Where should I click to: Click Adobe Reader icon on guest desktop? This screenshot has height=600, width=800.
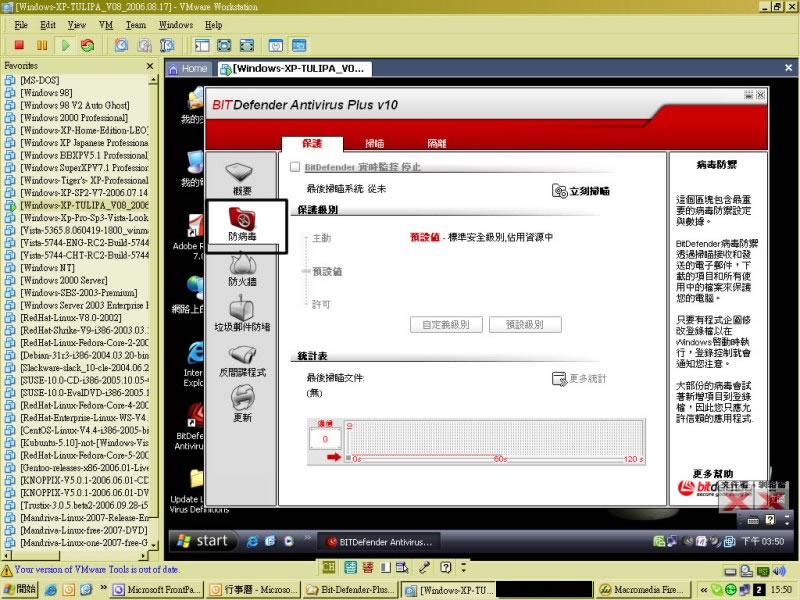(x=195, y=226)
